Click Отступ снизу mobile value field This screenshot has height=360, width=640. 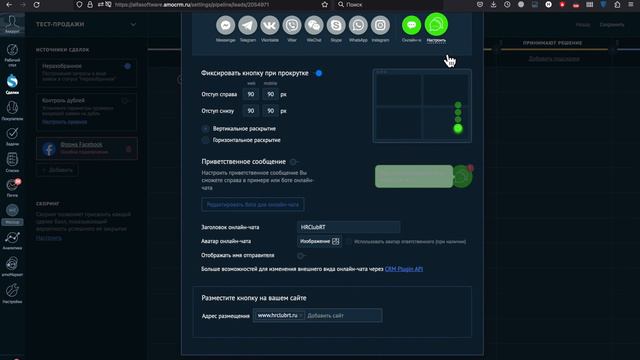(x=270, y=111)
